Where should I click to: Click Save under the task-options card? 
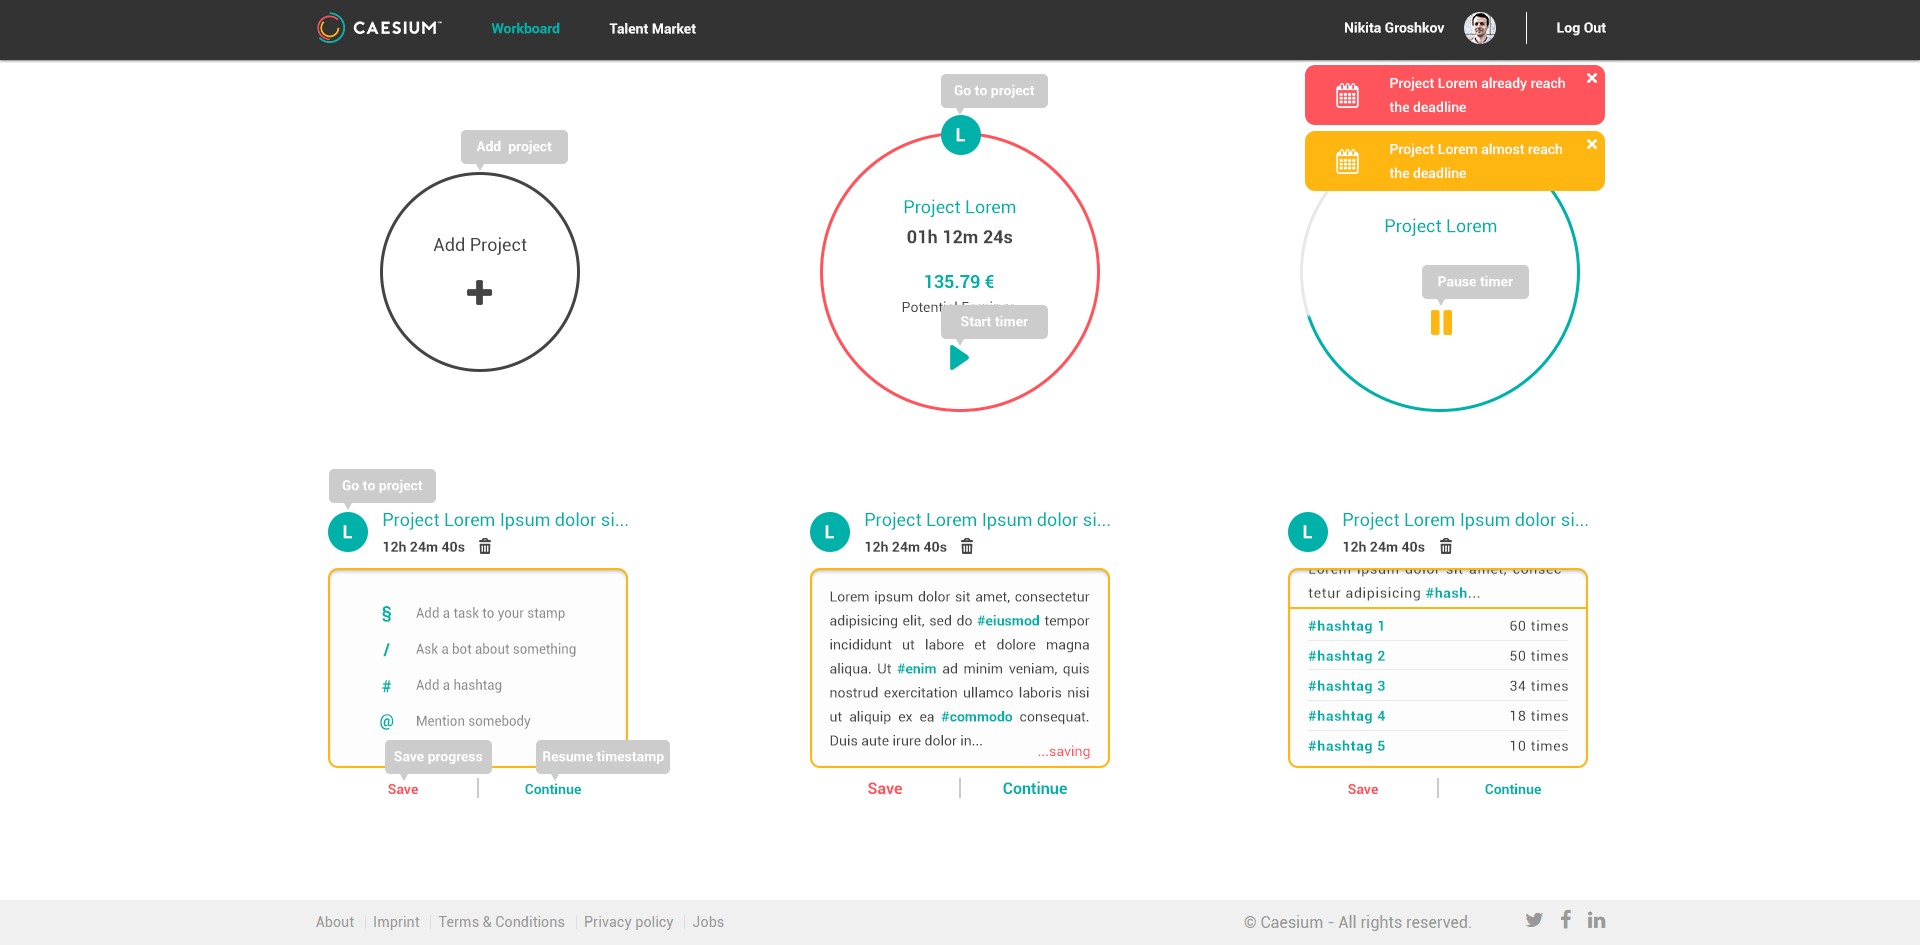(x=403, y=789)
